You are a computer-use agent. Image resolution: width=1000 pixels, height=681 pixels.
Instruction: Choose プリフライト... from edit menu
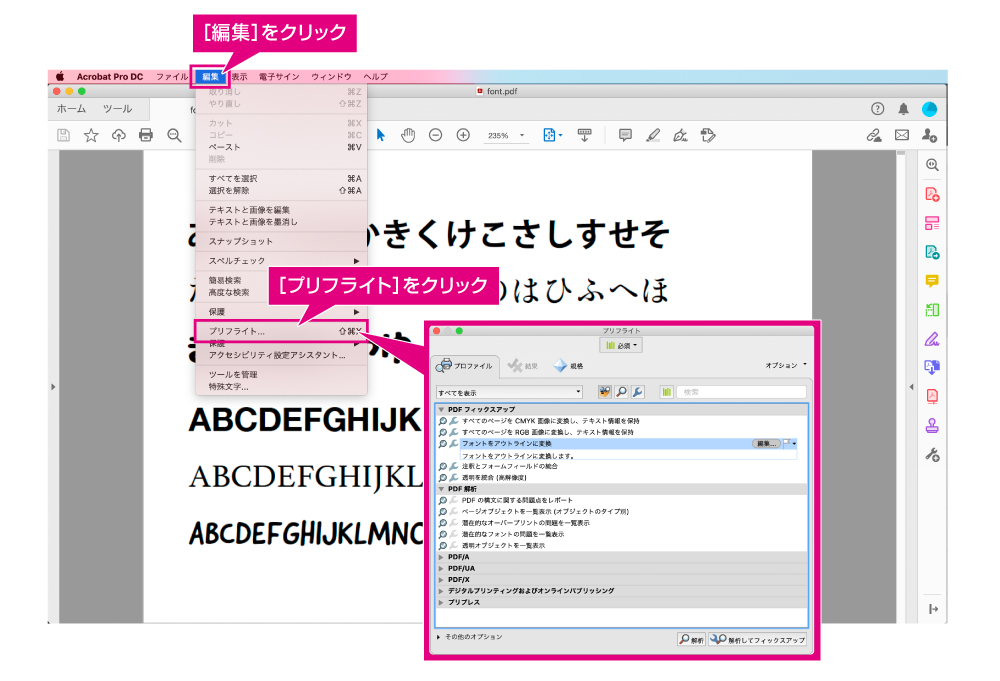(x=281, y=332)
